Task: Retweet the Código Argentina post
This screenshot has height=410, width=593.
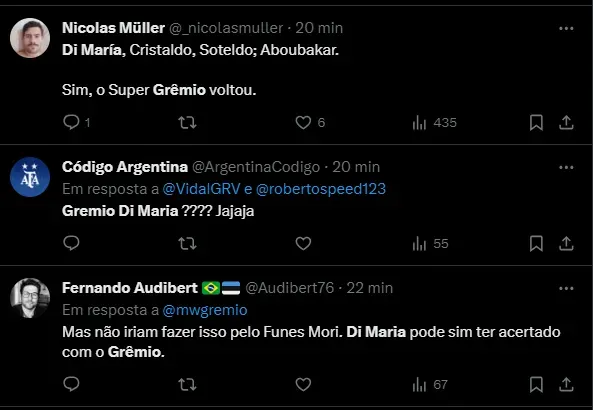Action: coord(187,244)
